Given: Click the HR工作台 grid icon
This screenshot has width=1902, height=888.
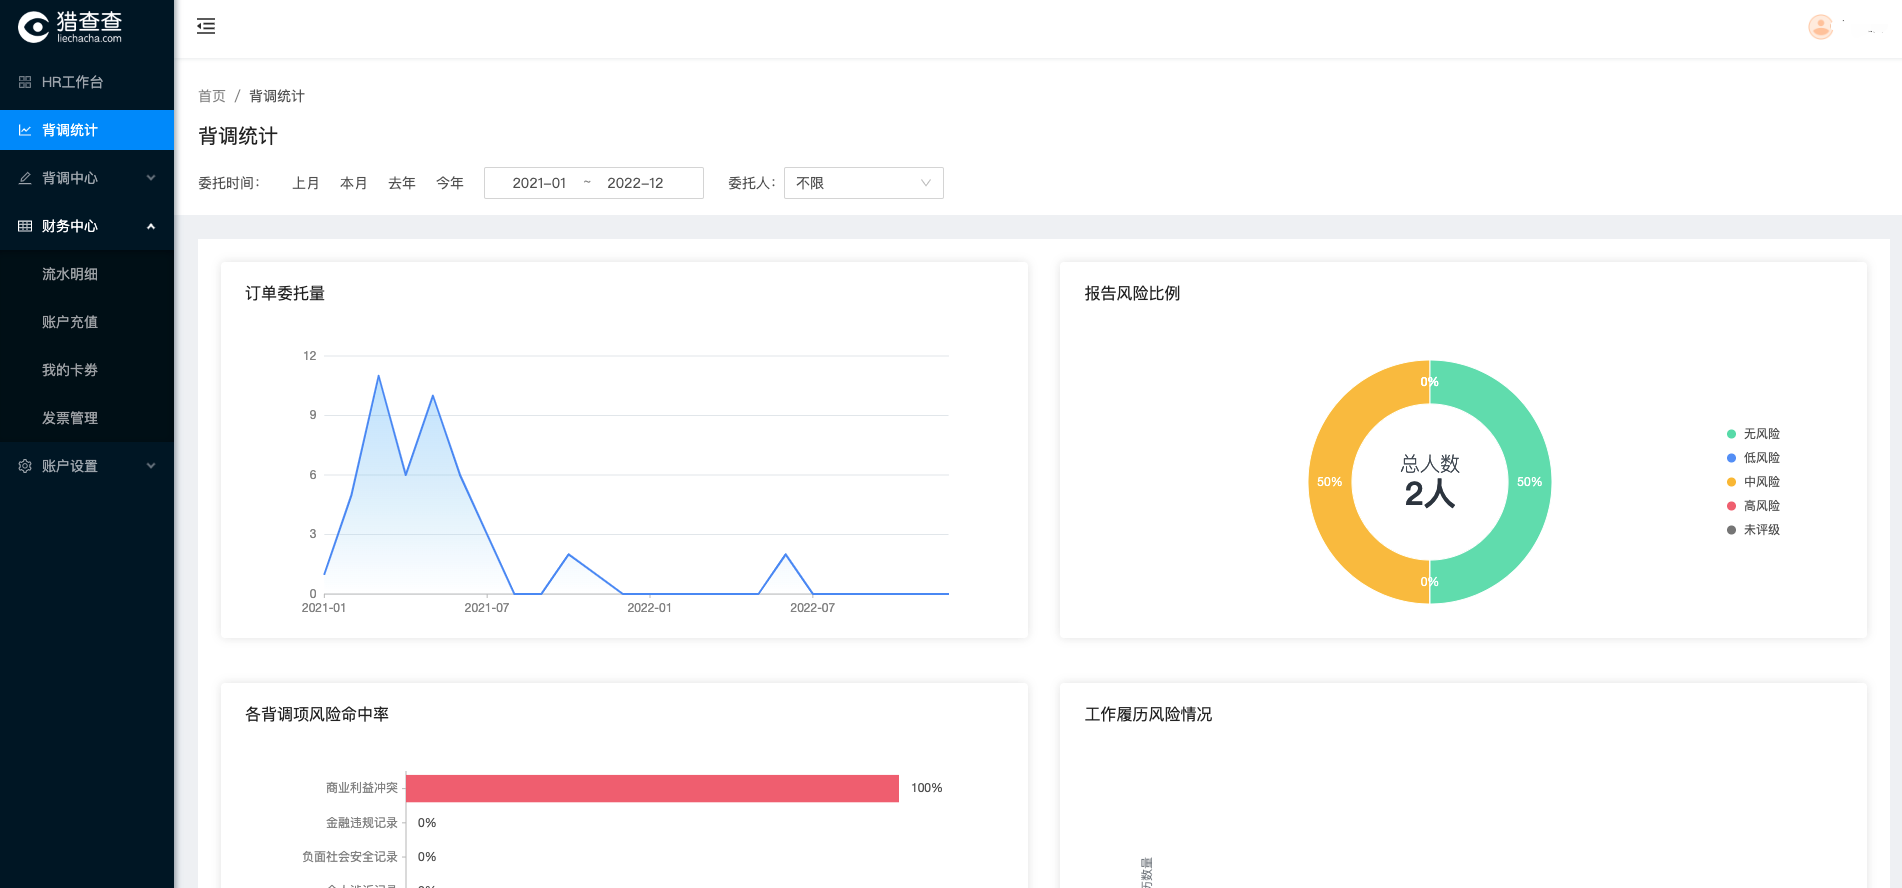Looking at the screenshot, I should click(x=25, y=82).
